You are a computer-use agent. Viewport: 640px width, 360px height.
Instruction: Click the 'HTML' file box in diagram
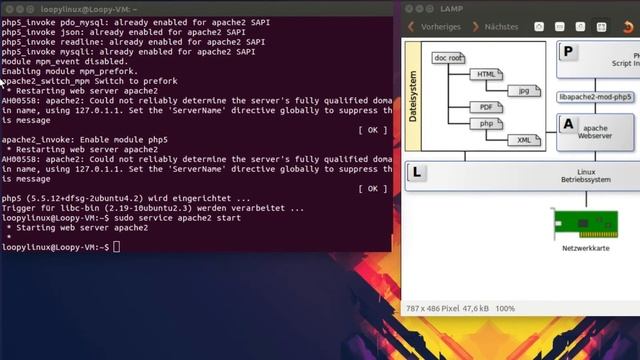[486, 74]
